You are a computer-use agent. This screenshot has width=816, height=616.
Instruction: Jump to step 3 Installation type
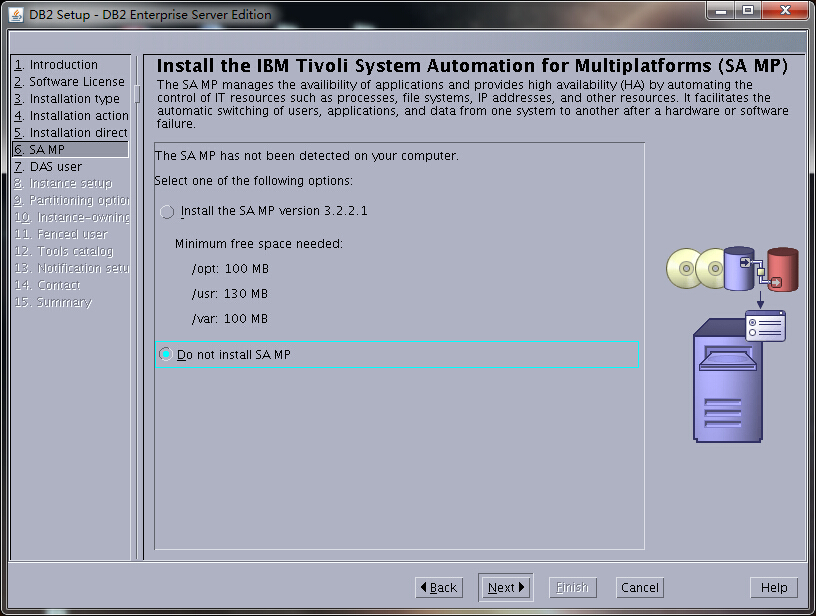pyautogui.click(x=67, y=98)
